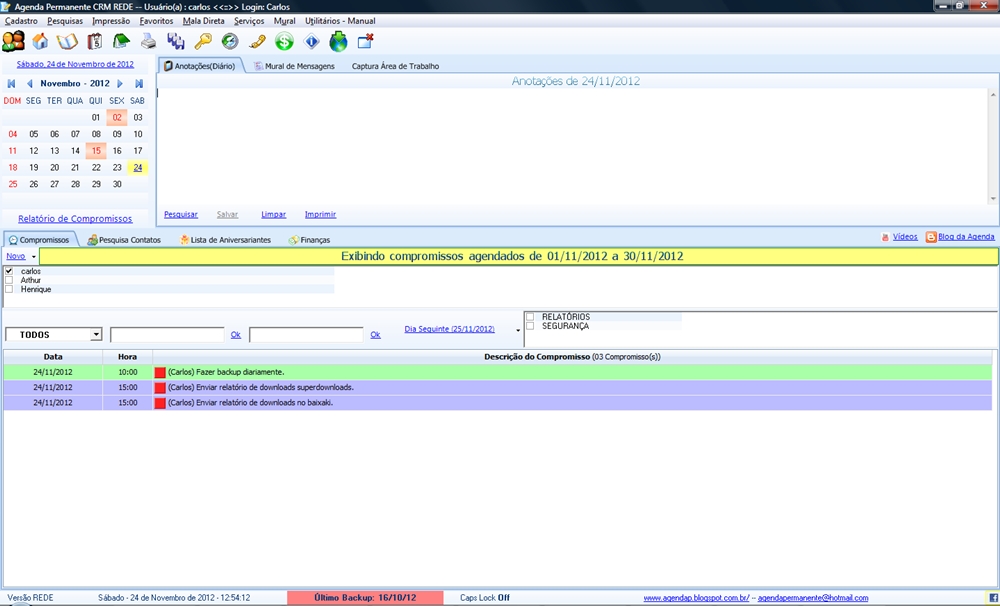The width and height of the screenshot is (1000, 606).
Task: Open Lista de Aniversariantes tab
Action: tap(225, 240)
